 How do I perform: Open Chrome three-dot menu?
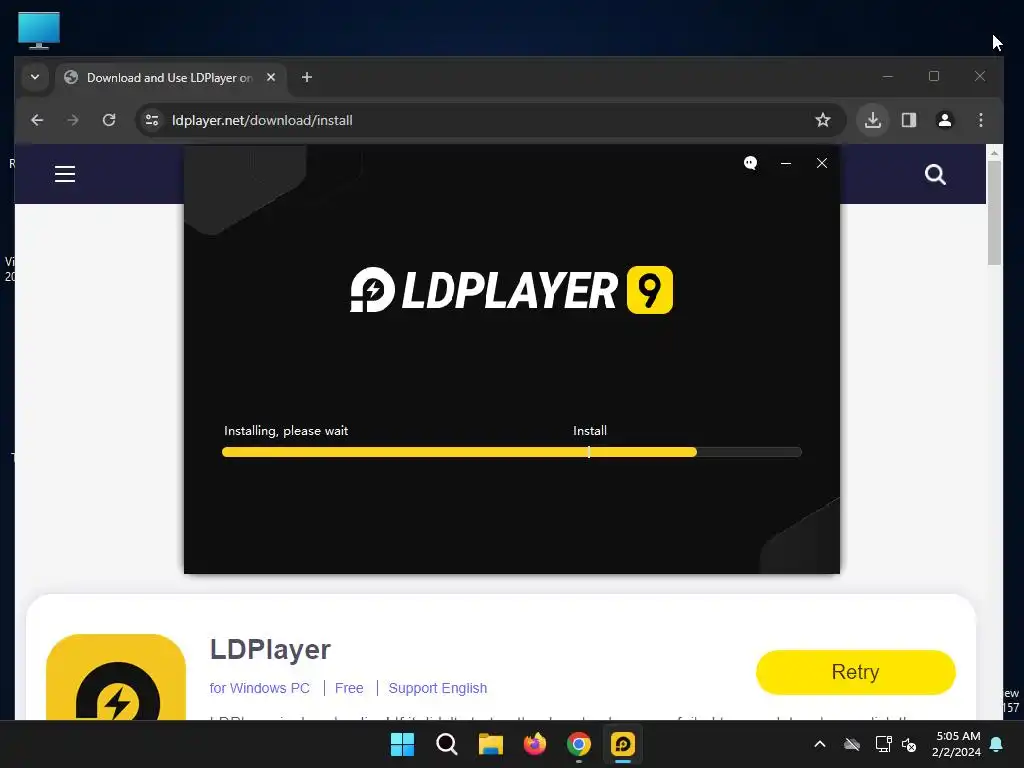click(981, 120)
